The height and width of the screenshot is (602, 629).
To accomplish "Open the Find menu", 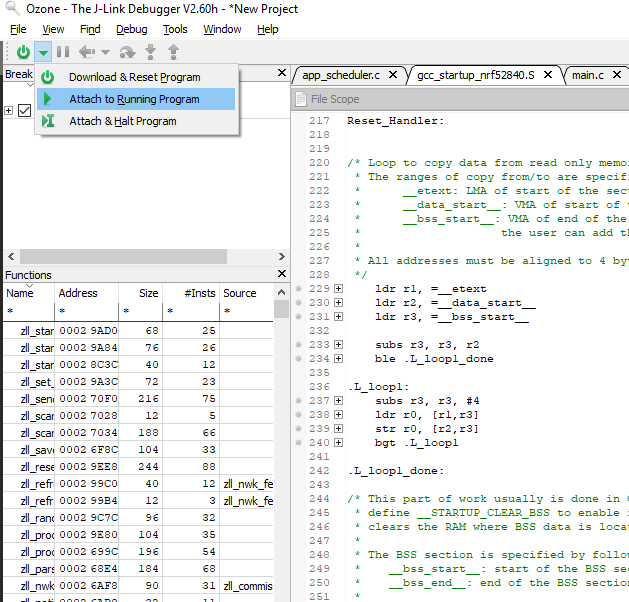I will point(90,29).
